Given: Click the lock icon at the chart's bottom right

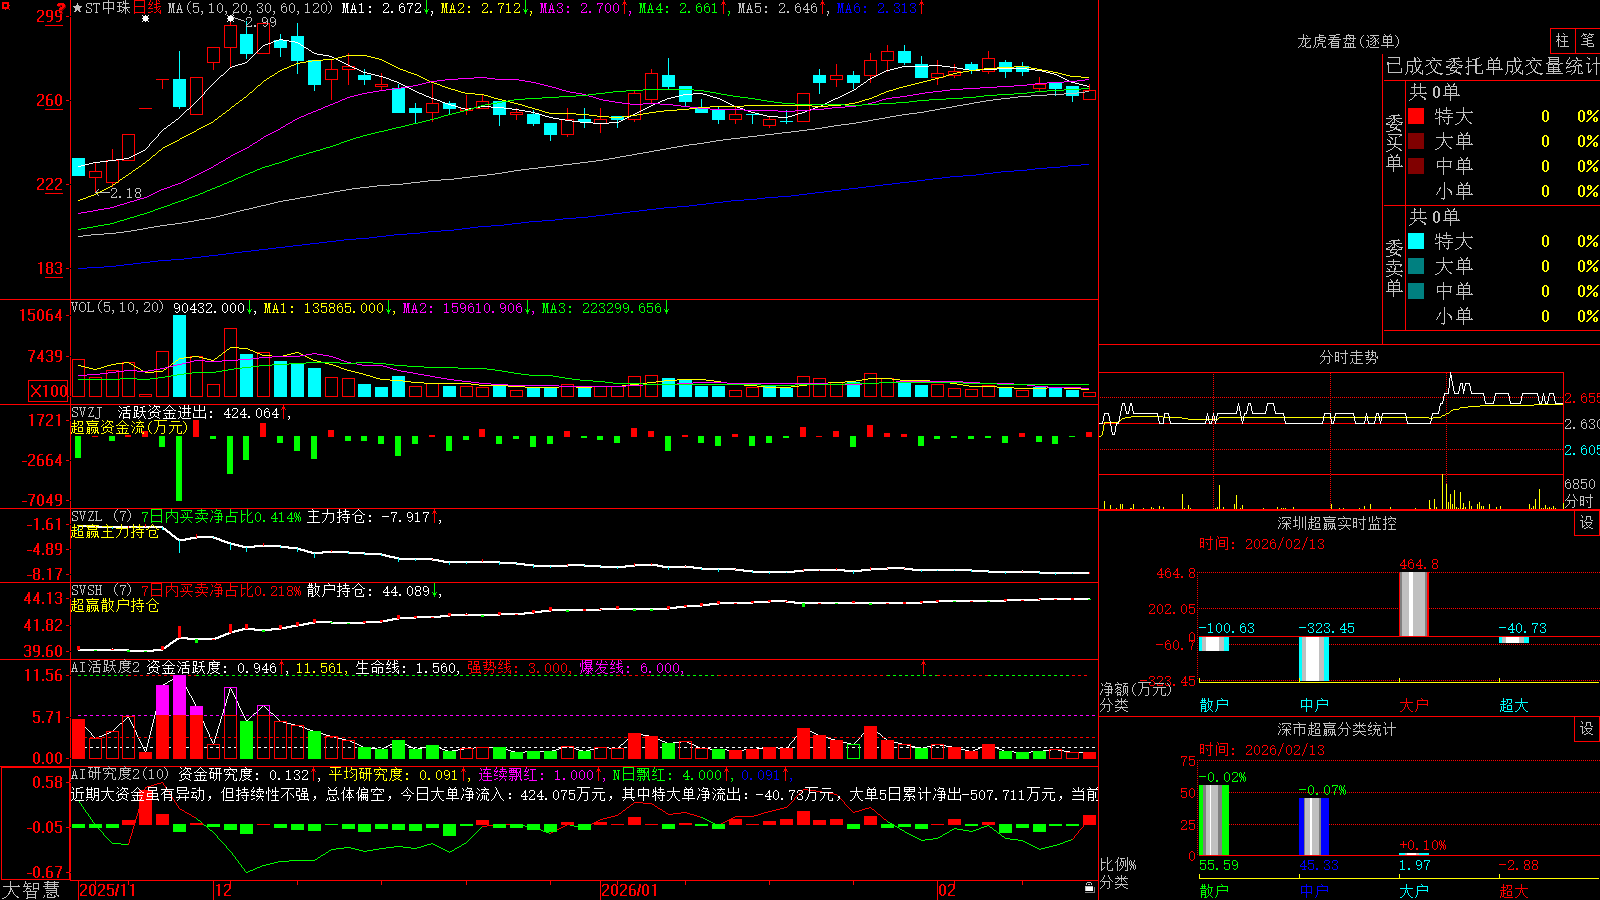Looking at the screenshot, I should pyautogui.click(x=1089, y=887).
